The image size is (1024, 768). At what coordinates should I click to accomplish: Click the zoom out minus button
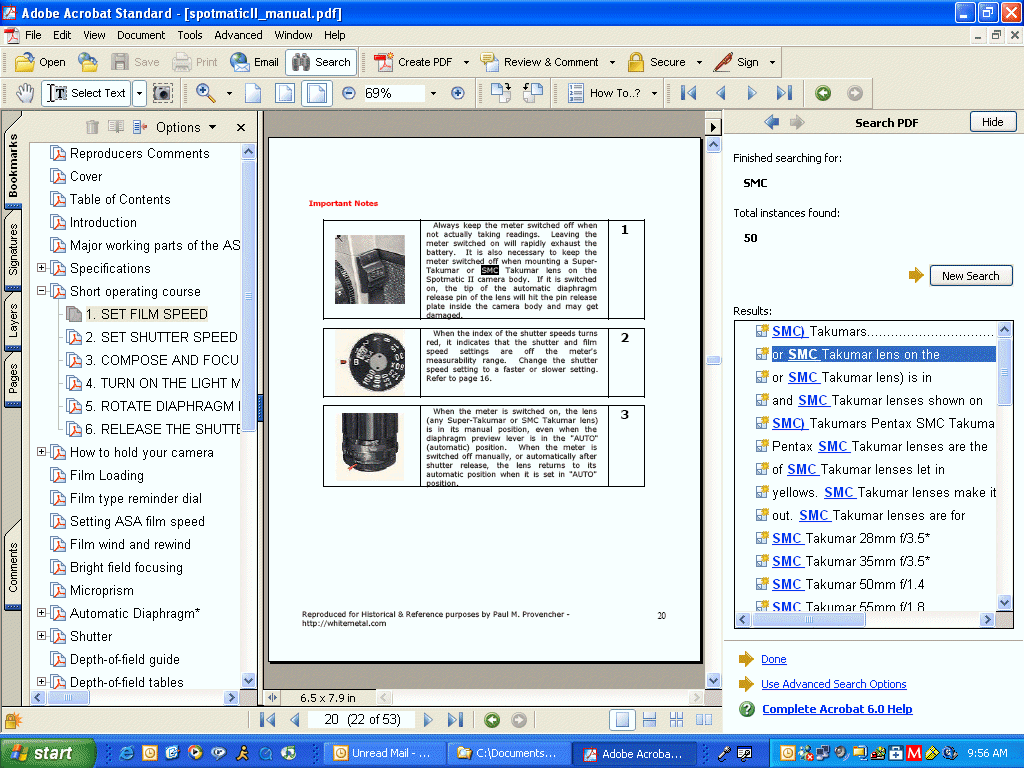click(349, 93)
